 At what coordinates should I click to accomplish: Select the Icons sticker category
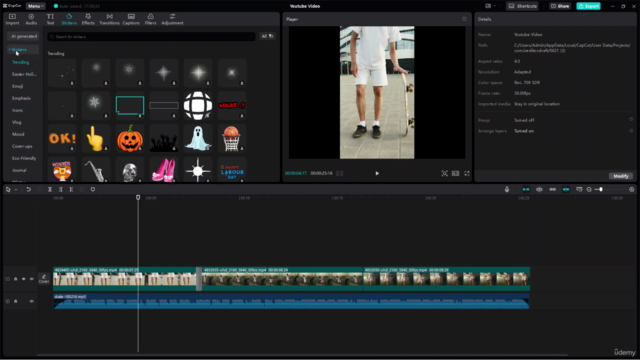click(17, 110)
